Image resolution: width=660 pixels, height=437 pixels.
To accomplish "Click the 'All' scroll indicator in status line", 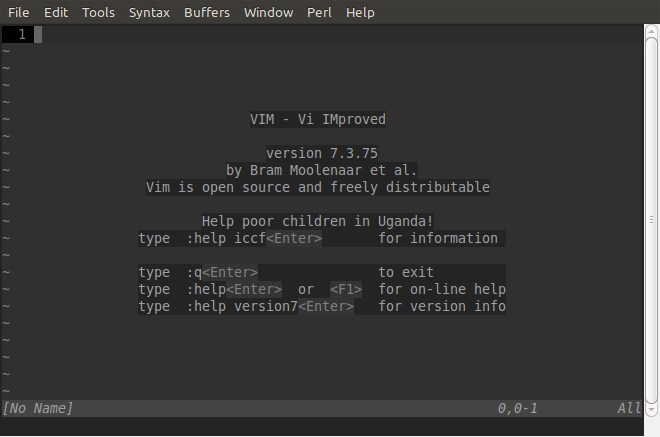I will click(x=629, y=408).
